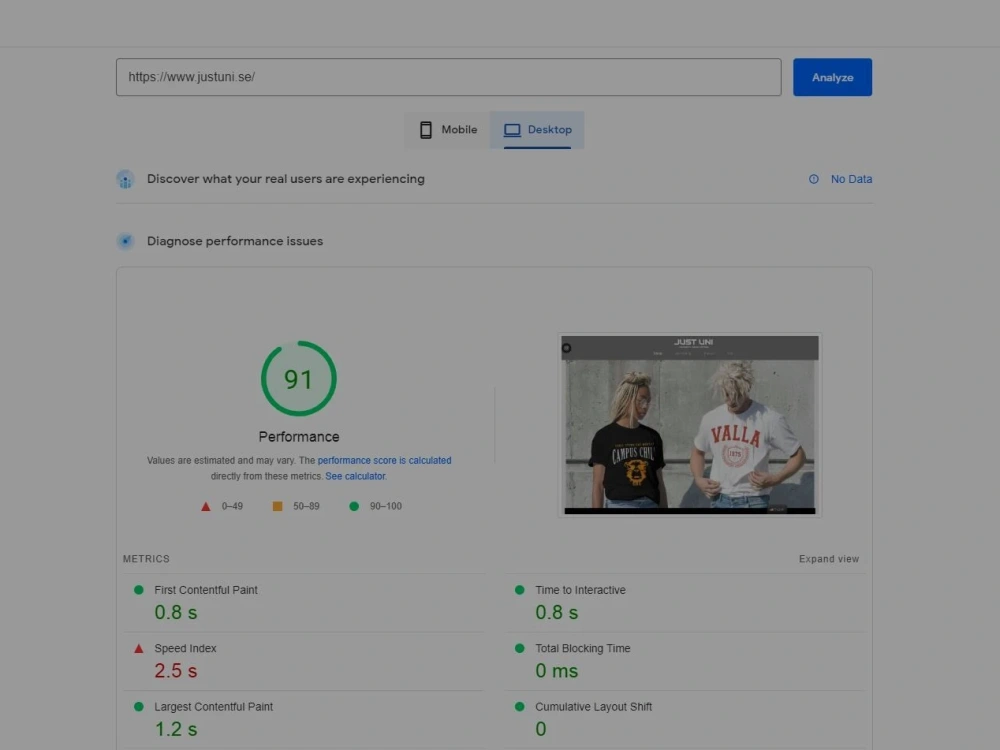Screen dimensions: 1000x750
Task: Click the Total Blocking Time label
Action: [582, 649]
